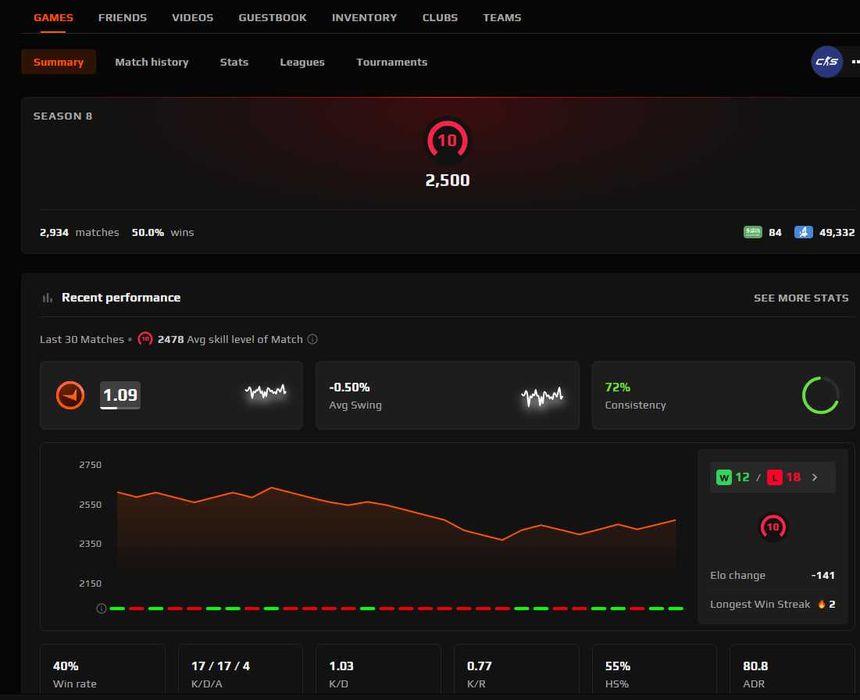
Task: Open the 72% Consistency card
Action: pyautogui.click(x=723, y=395)
